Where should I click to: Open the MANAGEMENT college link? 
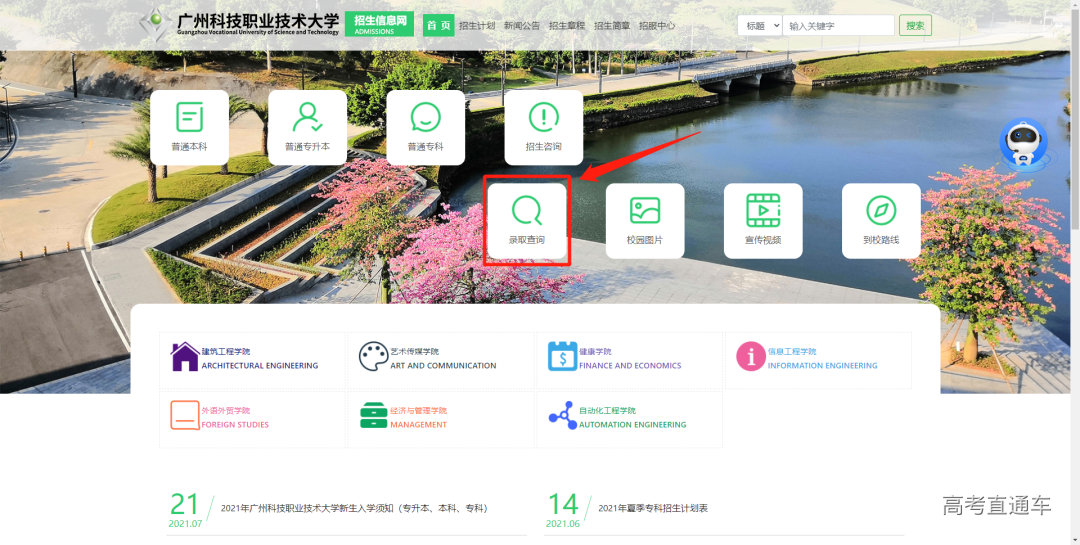point(419,425)
